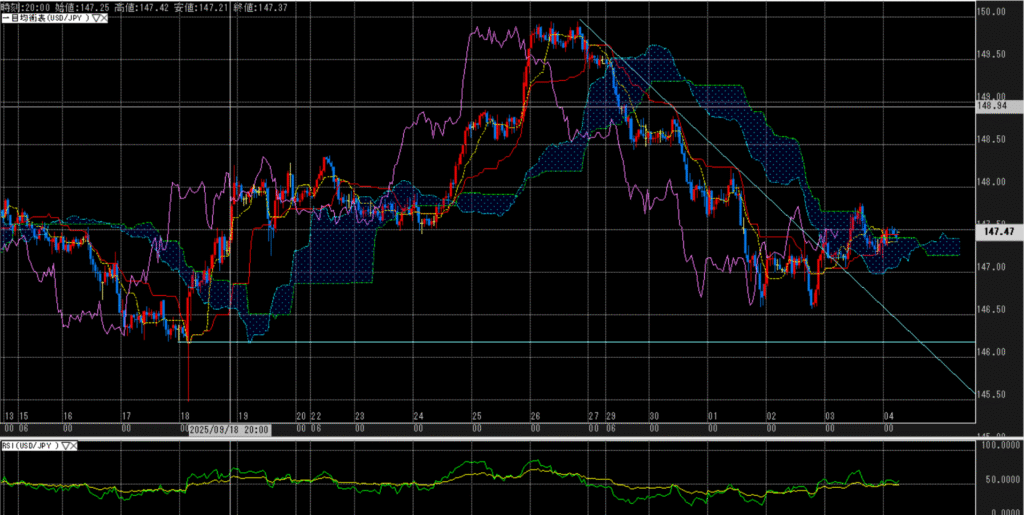Open the Ichimoku indicator dropdown triangle
This screenshot has width=1024, height=515.
coord(94,19)
